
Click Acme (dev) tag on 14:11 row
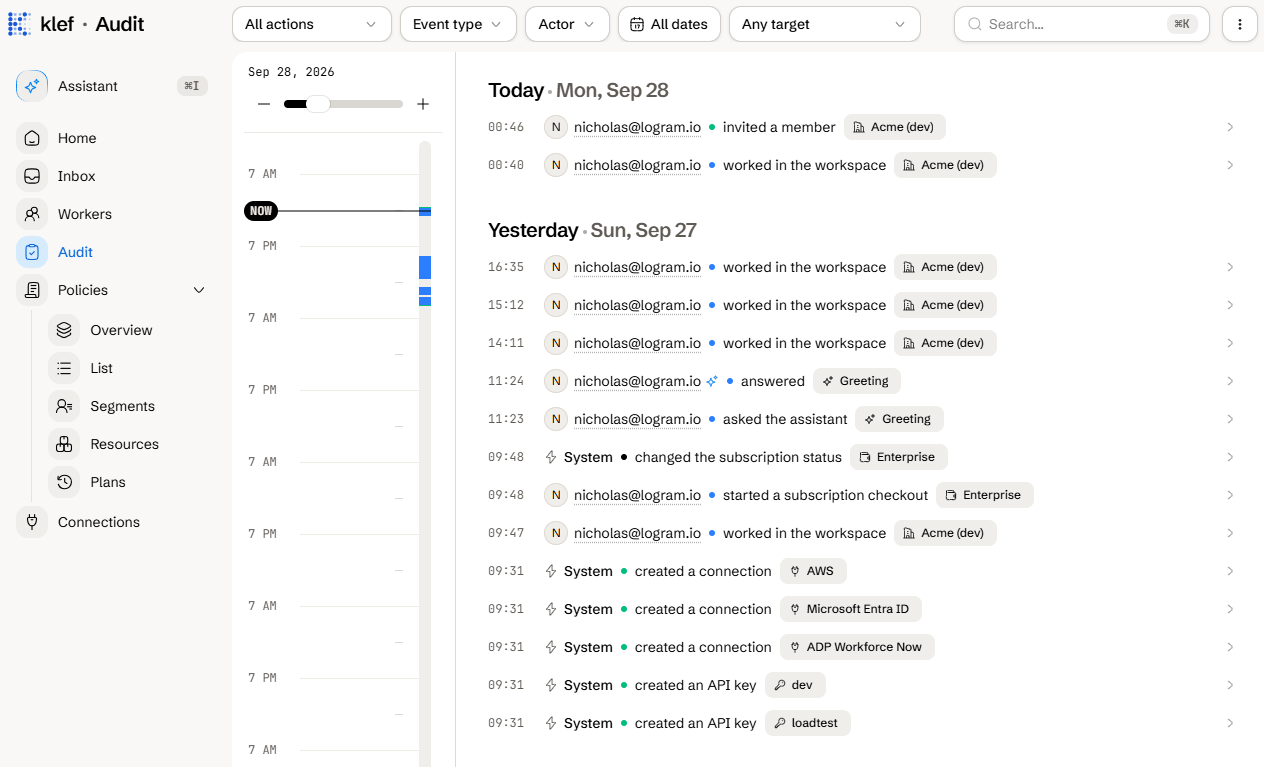click(945, 343)
